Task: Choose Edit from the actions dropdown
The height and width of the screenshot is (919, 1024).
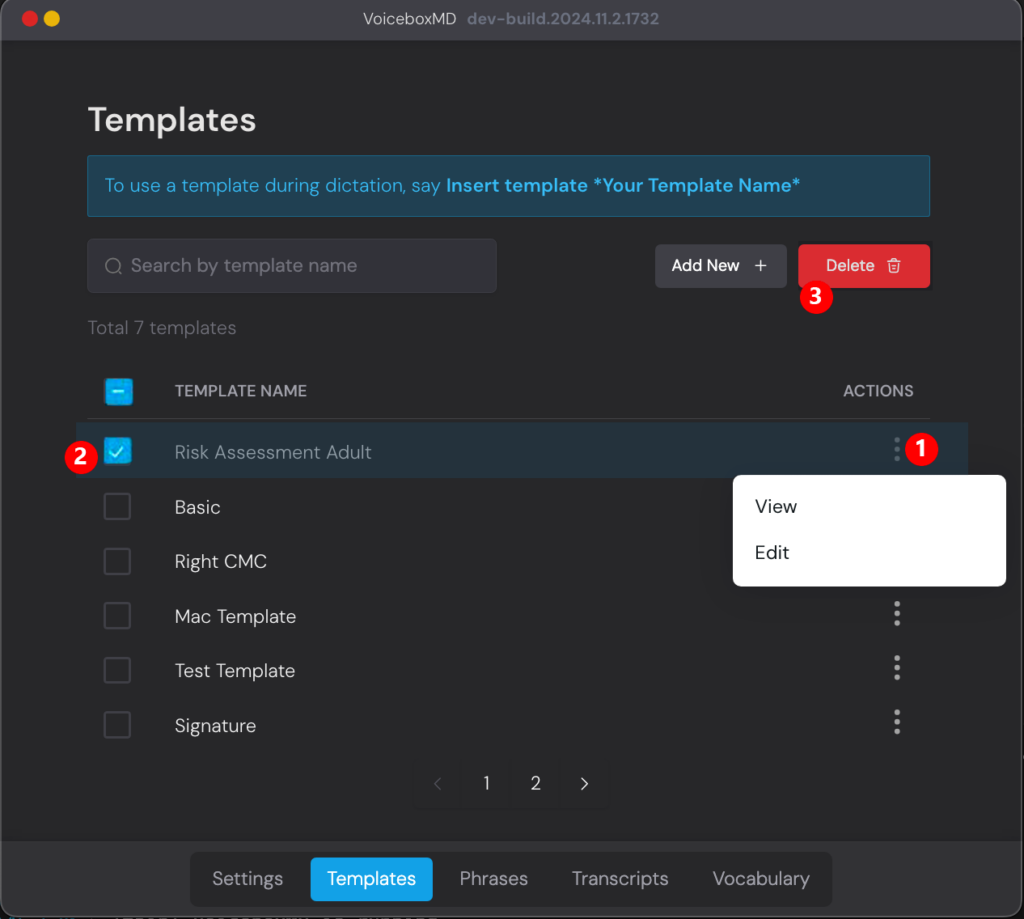Action: point(772,552)
